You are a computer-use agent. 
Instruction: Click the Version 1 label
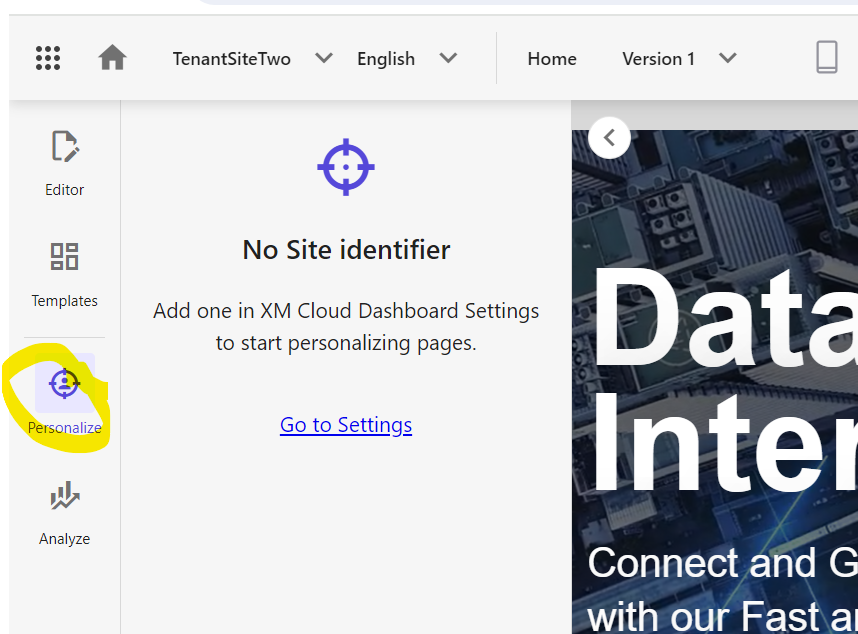659,59
